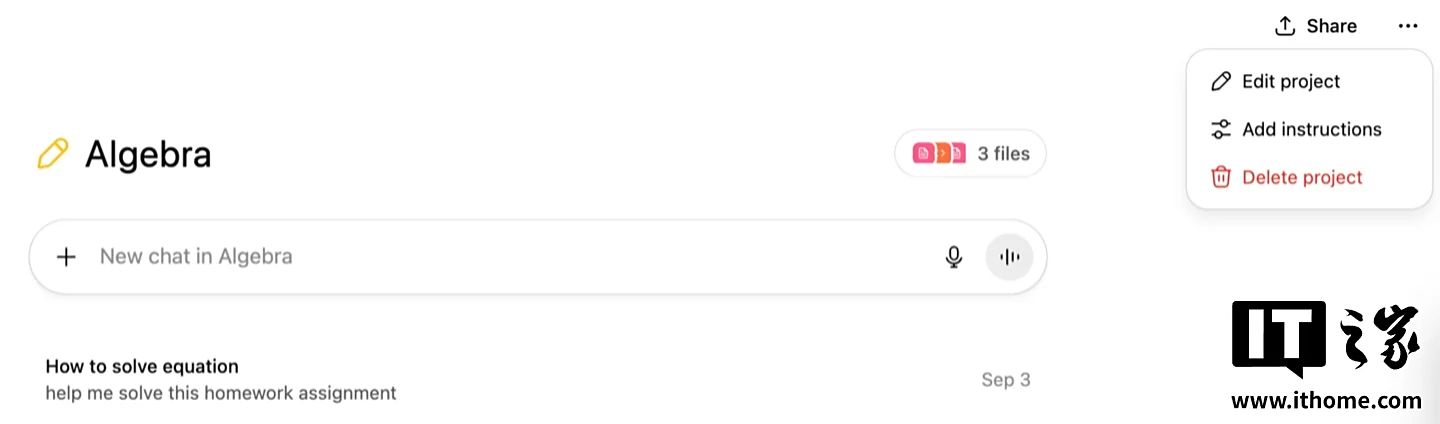The height and width of the screenshot is (424, 1440).
Task: Click the first pink file icon
Action: click(923, 153)
